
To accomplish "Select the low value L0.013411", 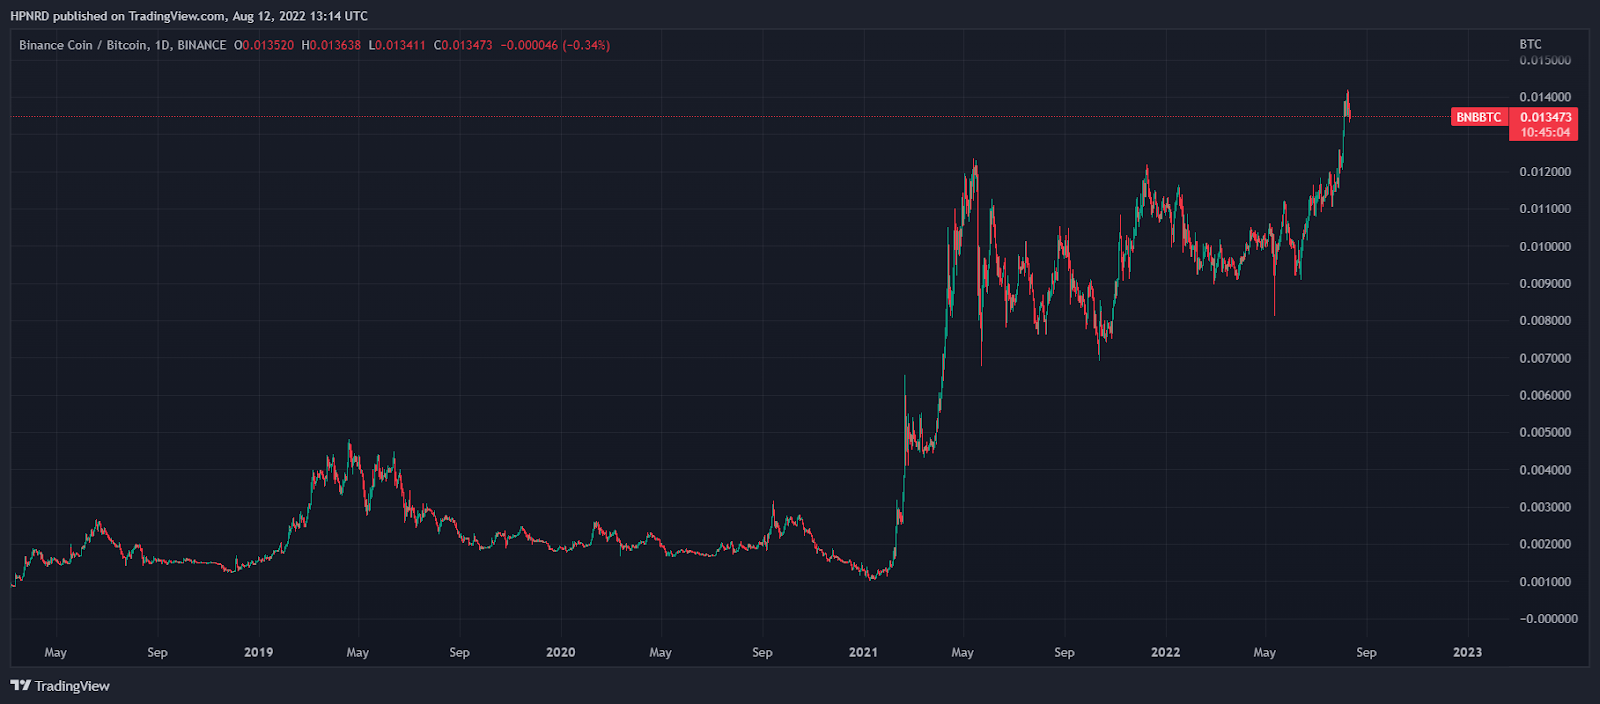I will click(x=397, y=45).
